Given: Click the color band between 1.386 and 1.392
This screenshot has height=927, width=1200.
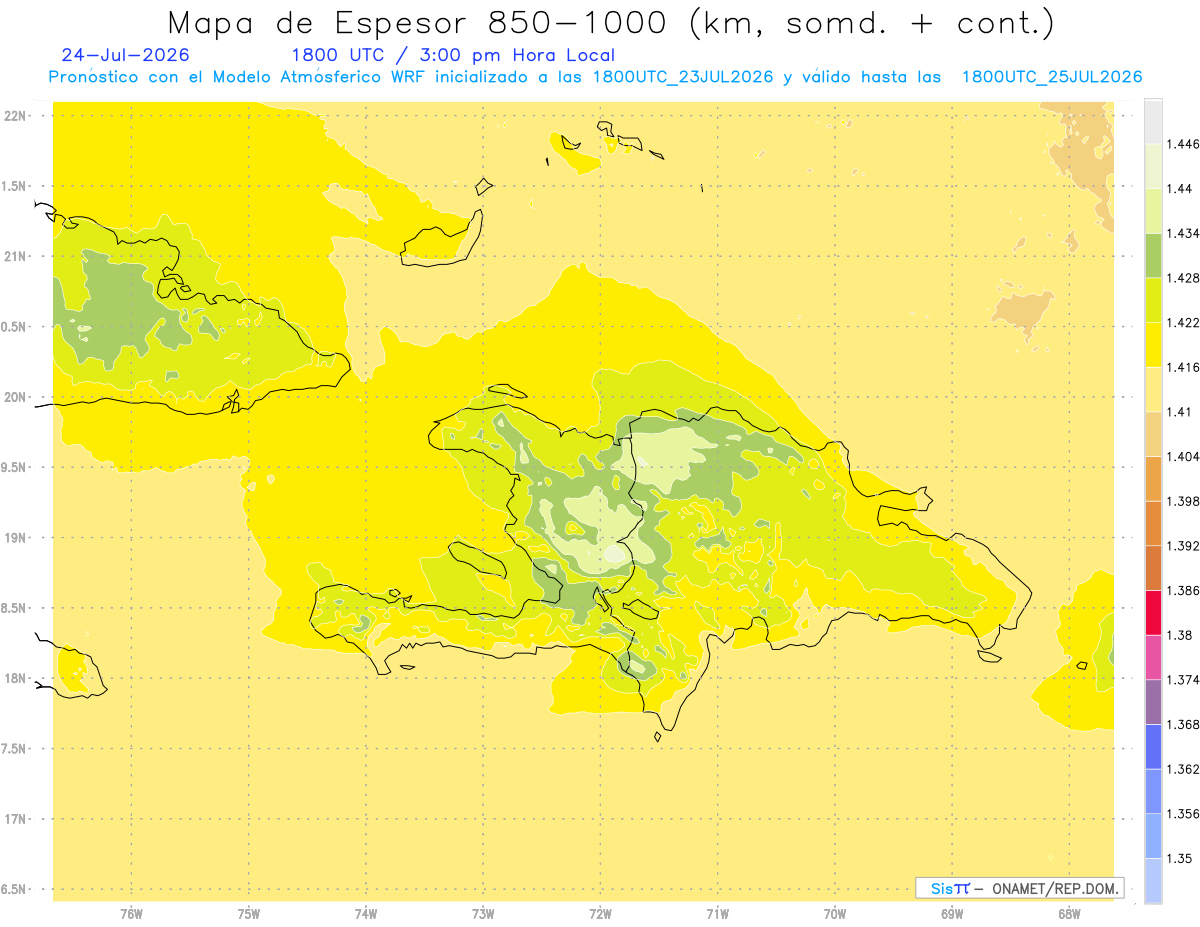Looking at the screenshot, I should point(1153,568).
